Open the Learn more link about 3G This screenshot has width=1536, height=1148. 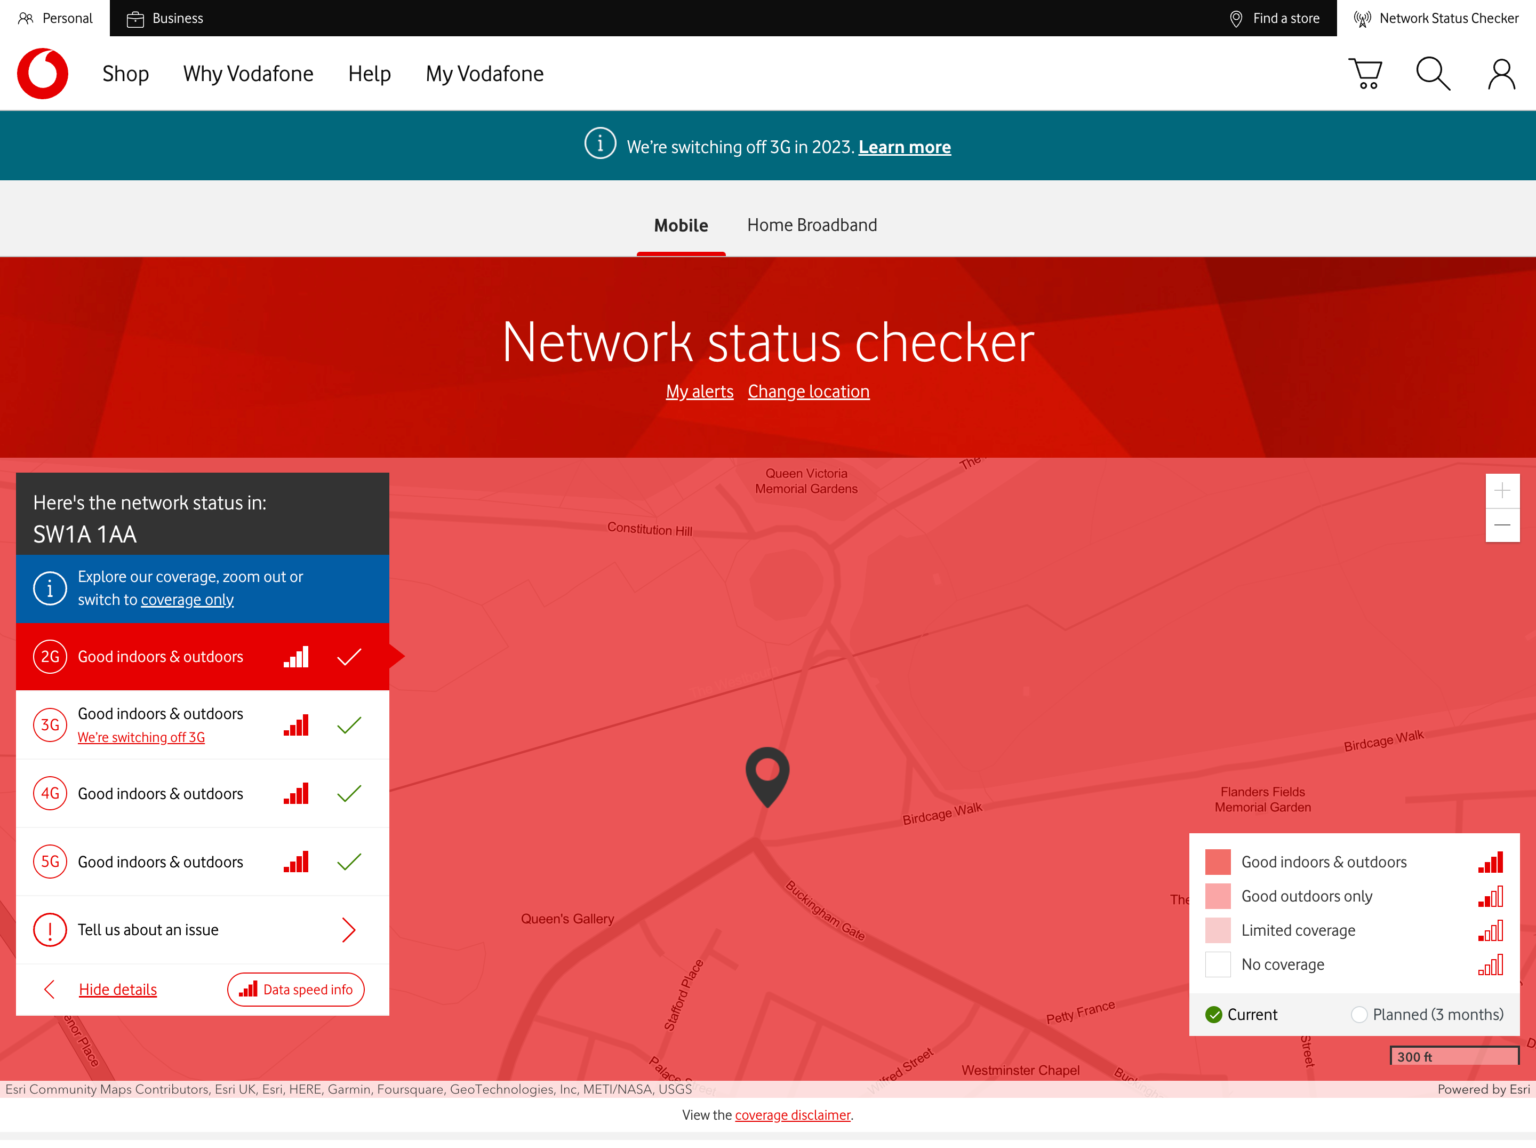903,146
